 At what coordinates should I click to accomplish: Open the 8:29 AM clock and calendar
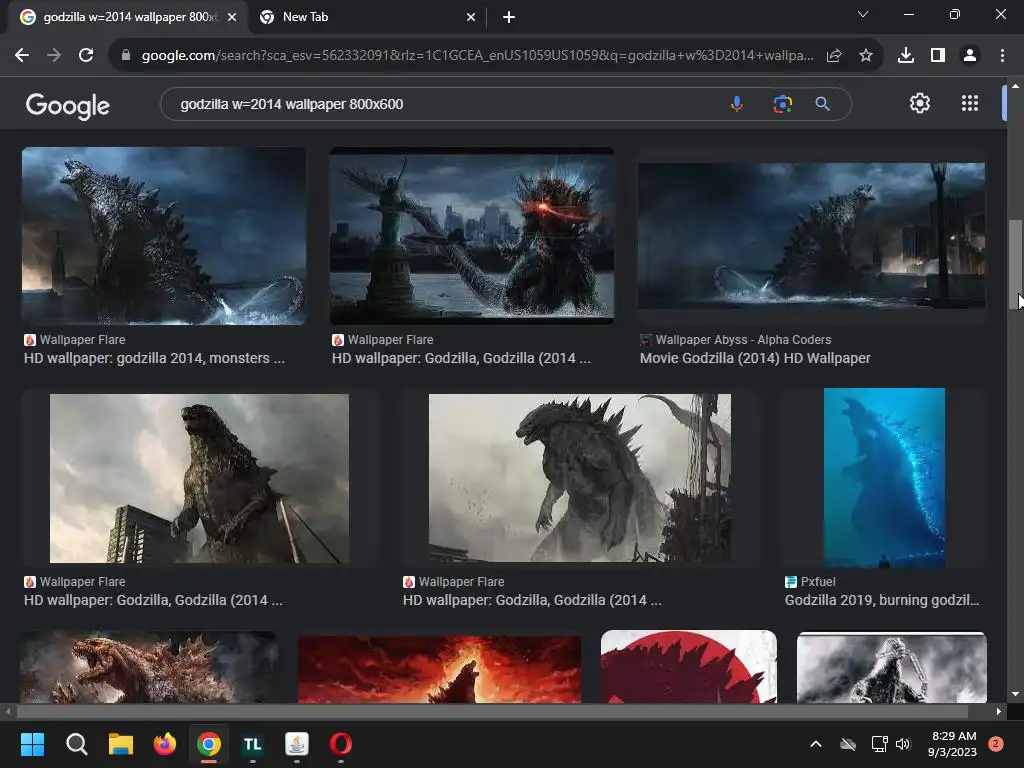[953, 744]
